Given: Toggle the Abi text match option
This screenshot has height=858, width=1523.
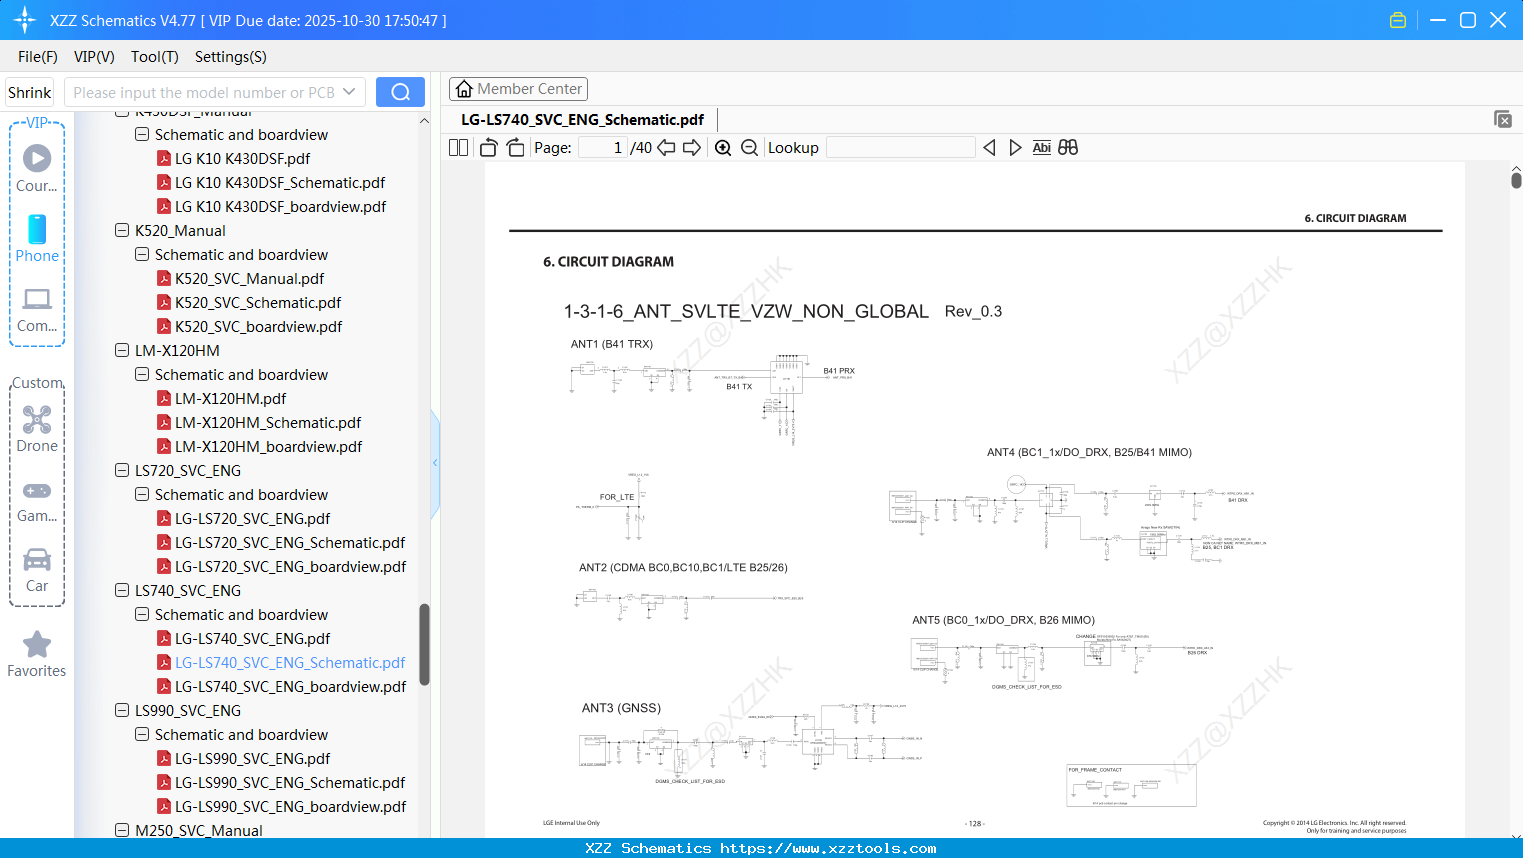Looking at the screenshot, I should [1041, 147].
